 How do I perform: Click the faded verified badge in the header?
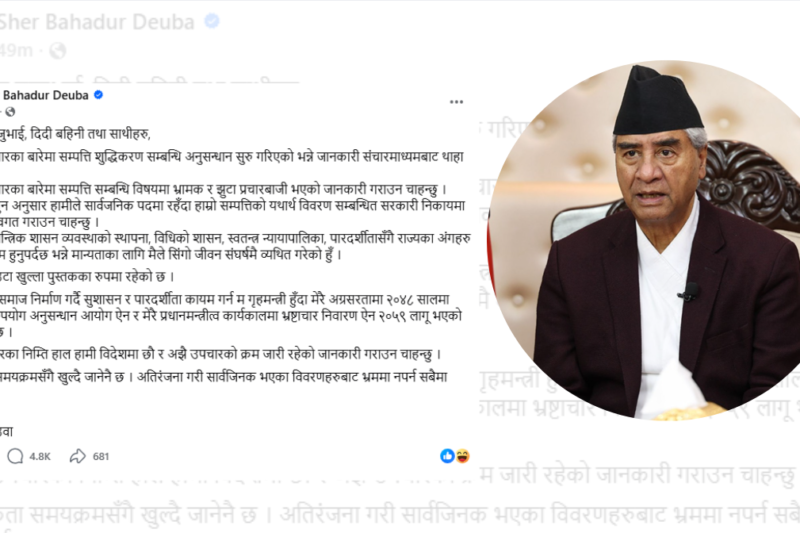[x=212, y=21]
